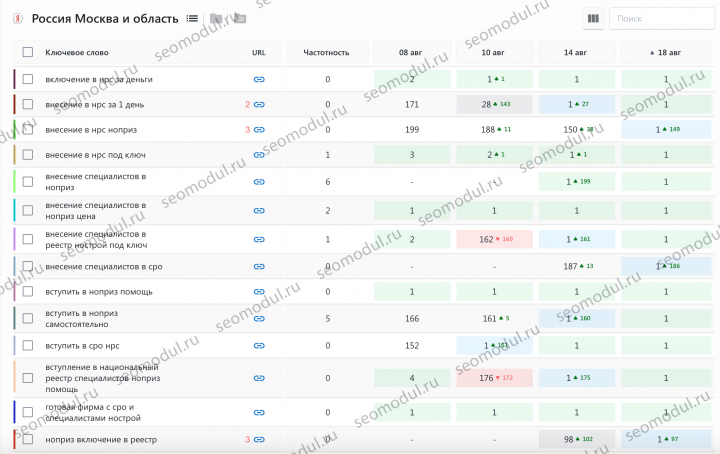
Task: Open URL link for реестр нострой под ключ row
Action: click(259, 240)
